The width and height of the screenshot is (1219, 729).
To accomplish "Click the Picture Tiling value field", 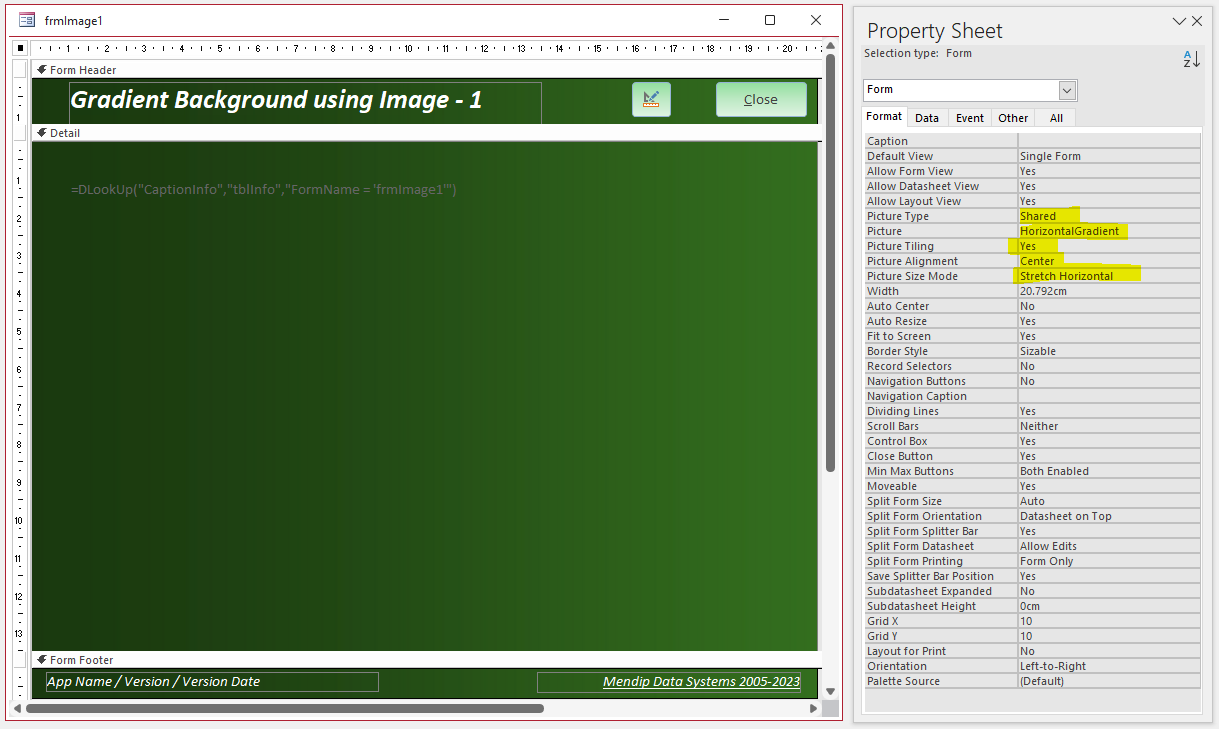I will [x=1109, y=246].
